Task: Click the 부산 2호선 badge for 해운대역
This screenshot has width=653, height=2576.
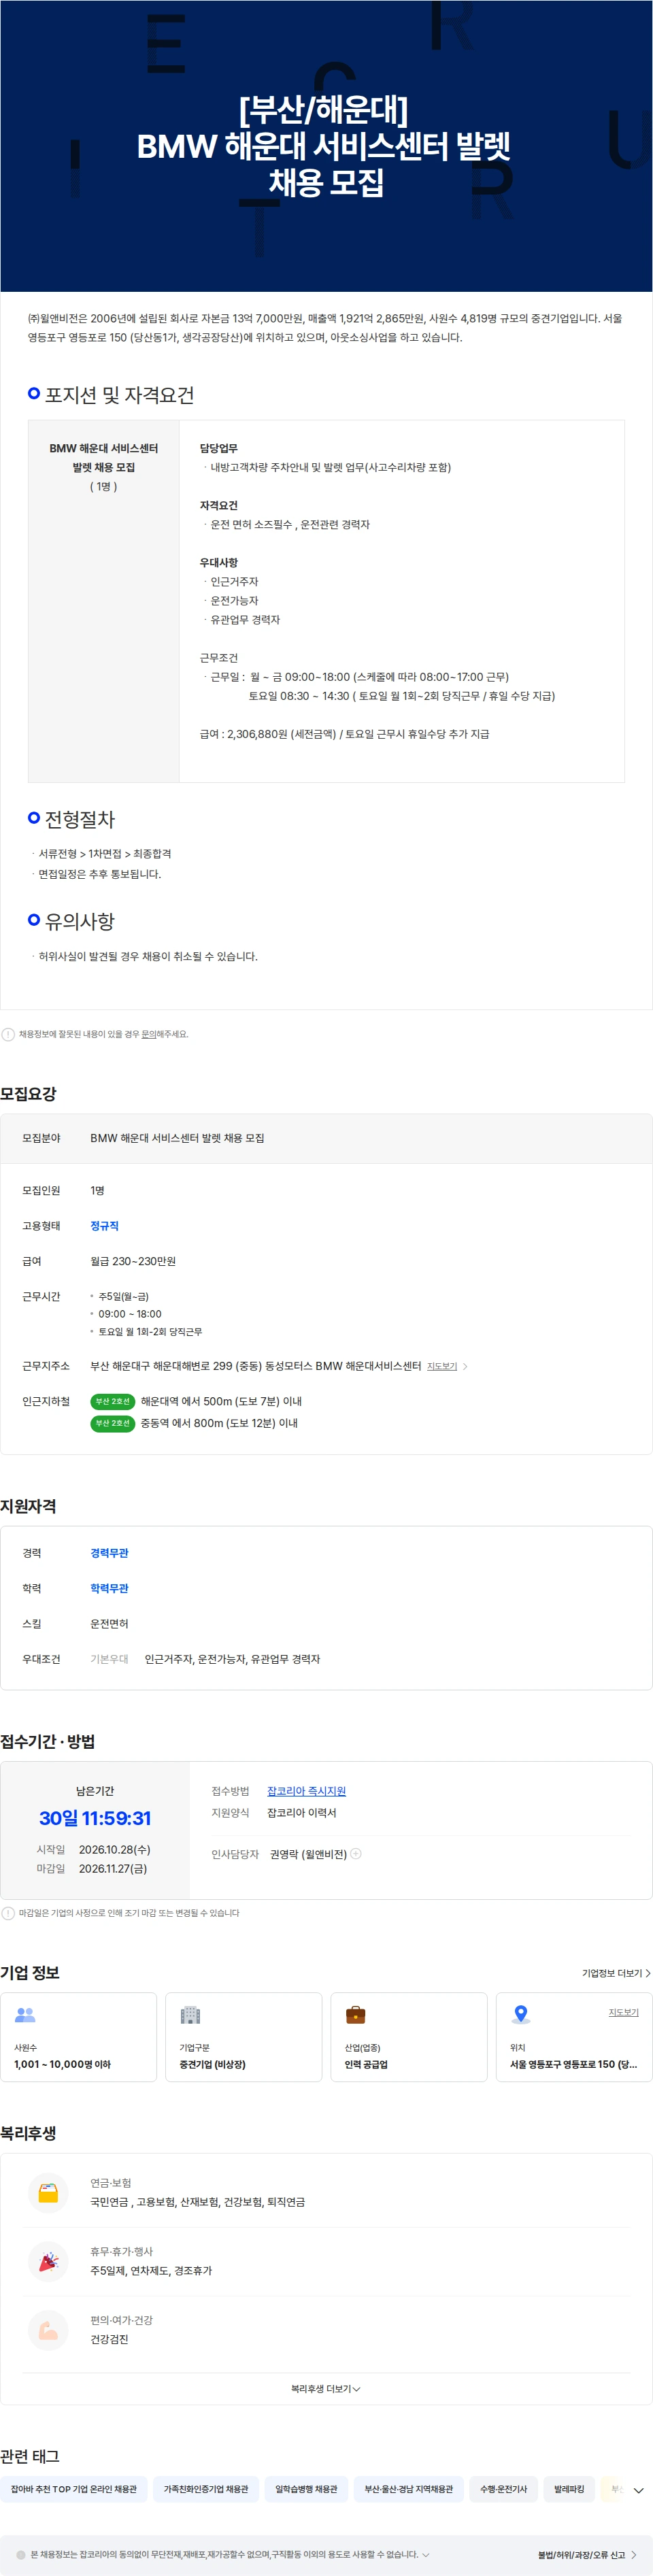Action: coord(112,1401)
